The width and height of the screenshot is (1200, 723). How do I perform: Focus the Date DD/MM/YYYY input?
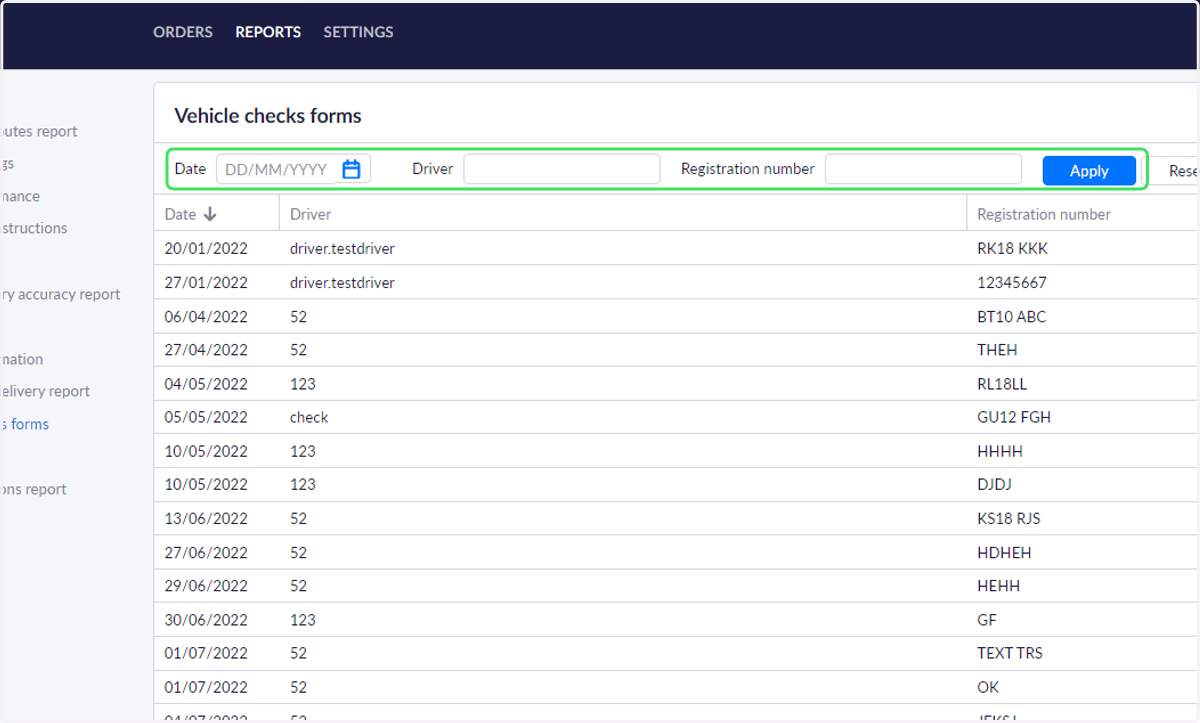[293, 169]
